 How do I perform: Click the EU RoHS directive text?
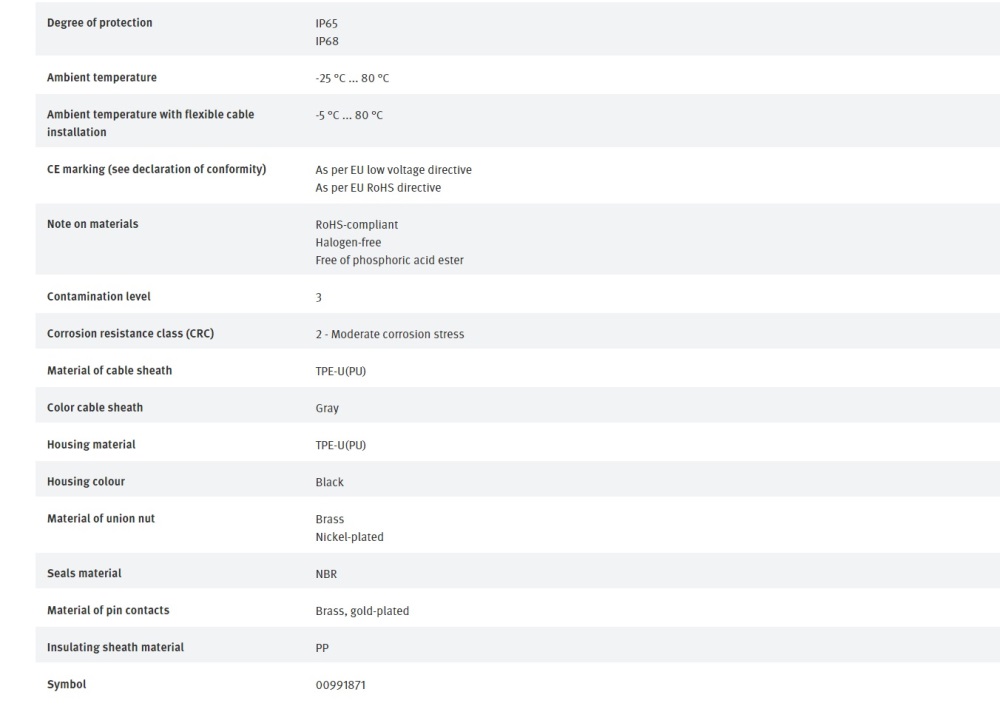(x=378, y=188)
